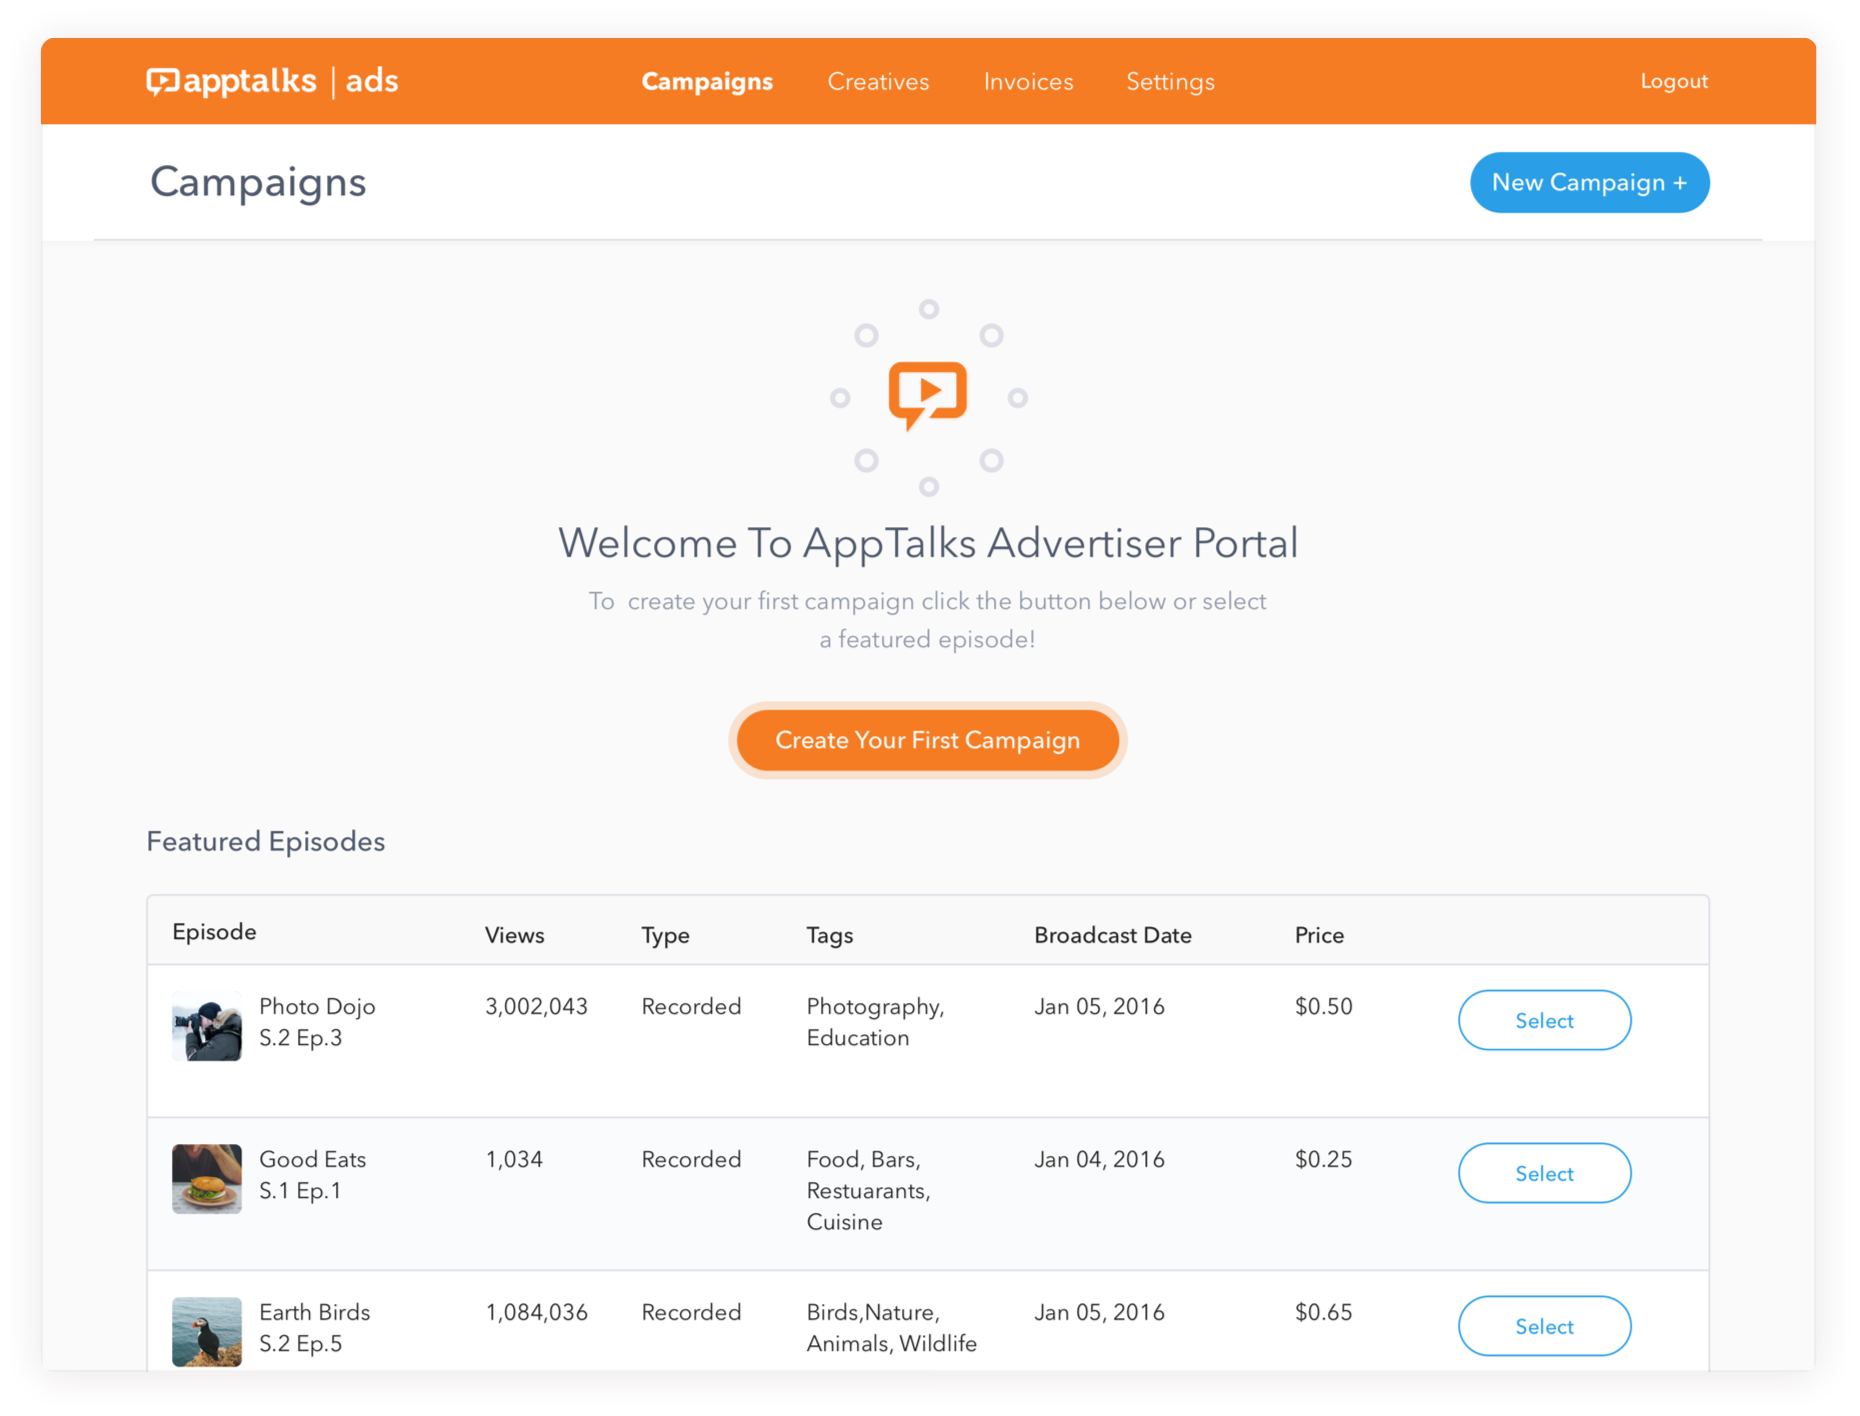Click the plus icon on New Campaign button

point(1679,182)
